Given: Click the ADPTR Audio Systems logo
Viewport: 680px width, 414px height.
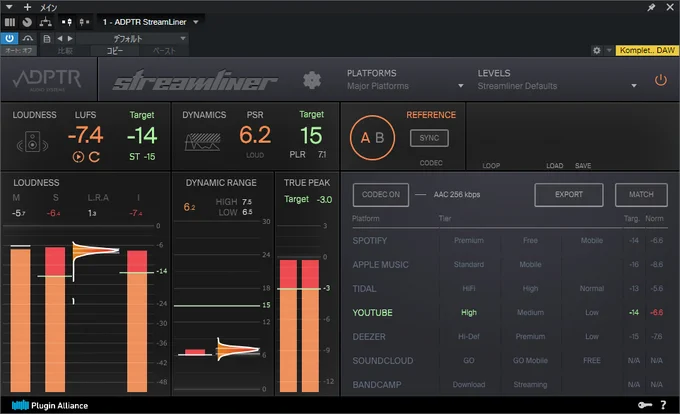Looking at the screenshot, I should point(47,80).
